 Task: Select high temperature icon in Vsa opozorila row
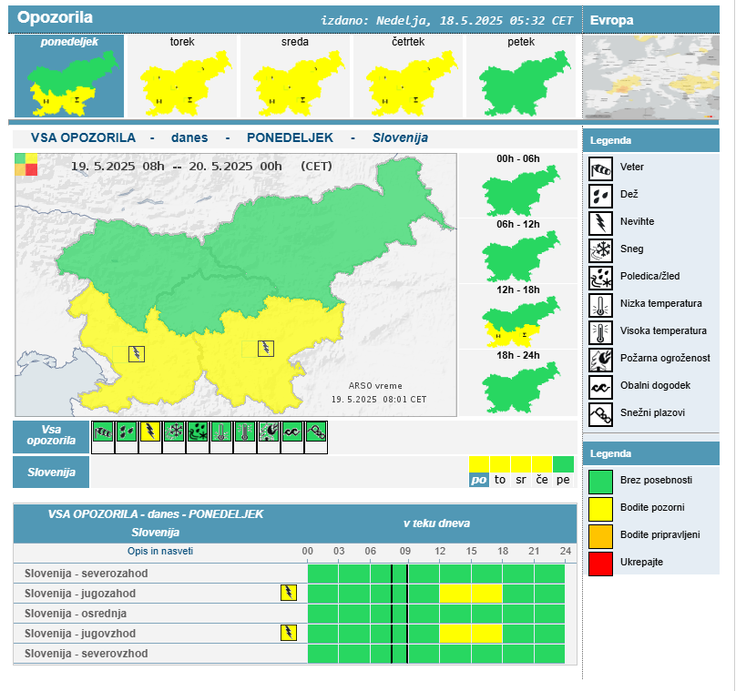coord(245,431)
